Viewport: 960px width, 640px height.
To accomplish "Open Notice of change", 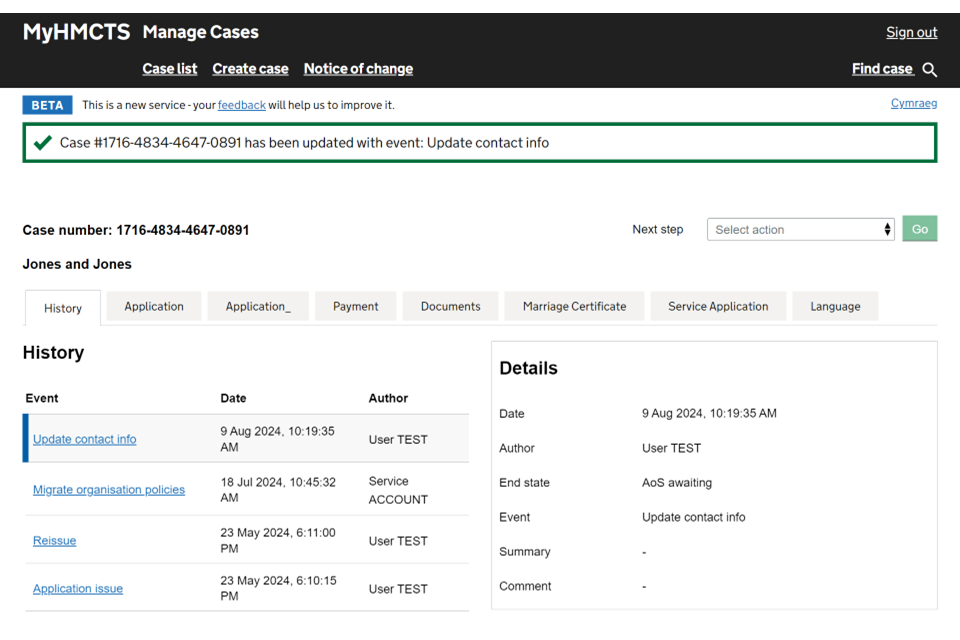I will [x=358, y=69].
